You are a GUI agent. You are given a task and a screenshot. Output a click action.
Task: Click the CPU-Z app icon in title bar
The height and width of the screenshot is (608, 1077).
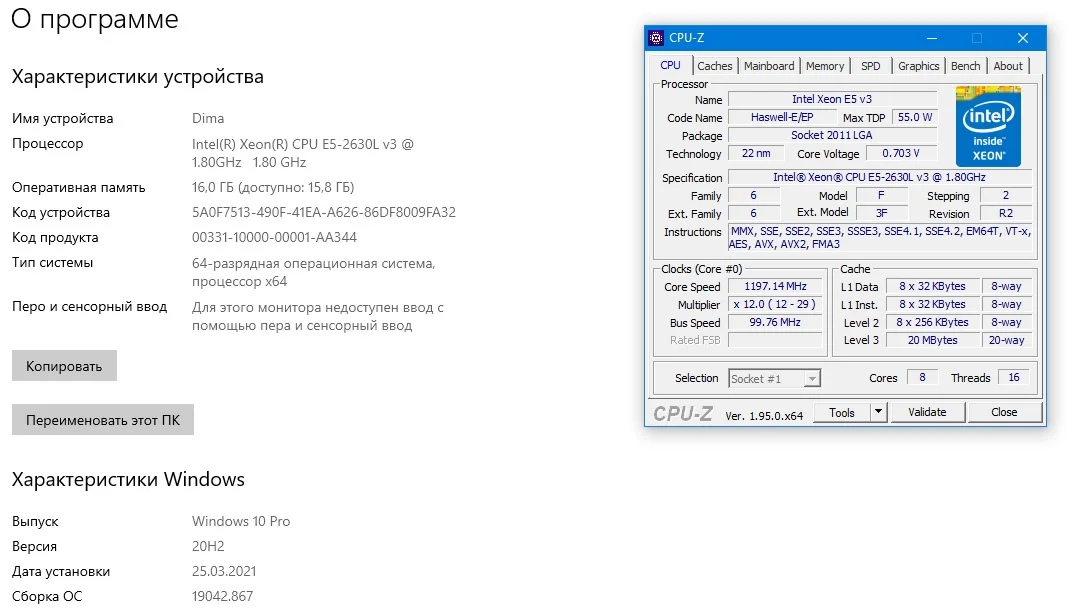click(656, 38)
